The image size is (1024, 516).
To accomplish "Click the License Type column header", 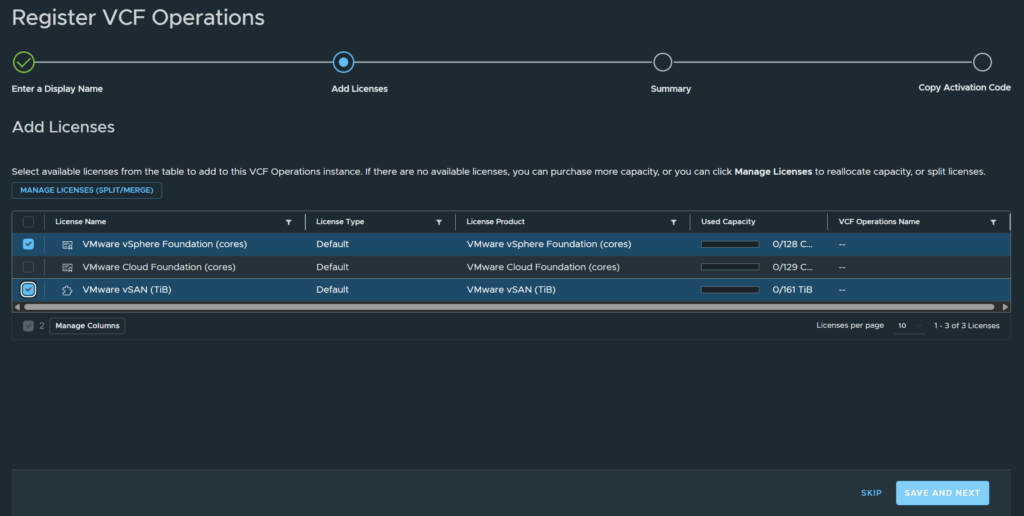I will point(340,222).
